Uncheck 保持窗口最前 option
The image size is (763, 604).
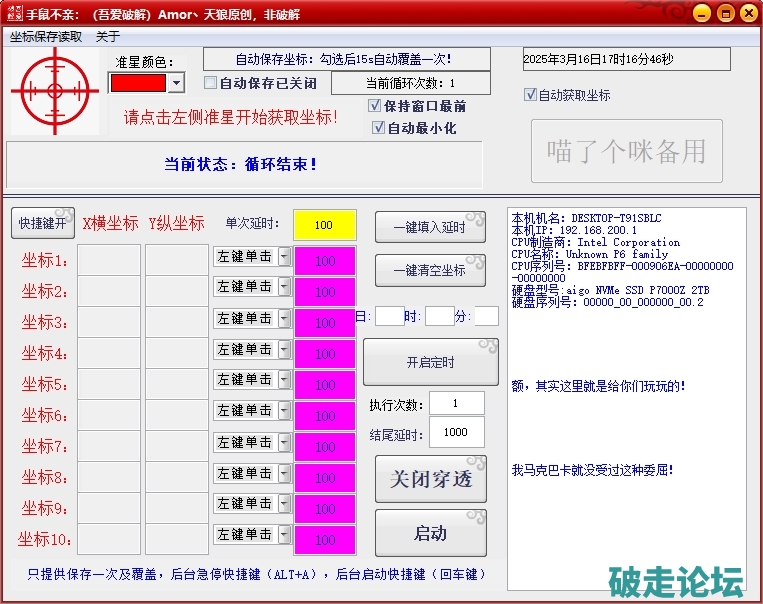coord(376,105)
